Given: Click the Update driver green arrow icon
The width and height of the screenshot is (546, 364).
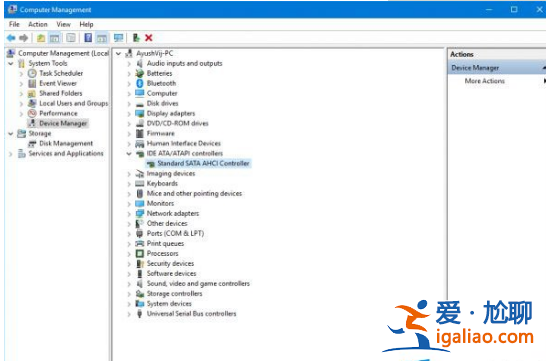Looking at the screenshot, I should coord(136,38).
